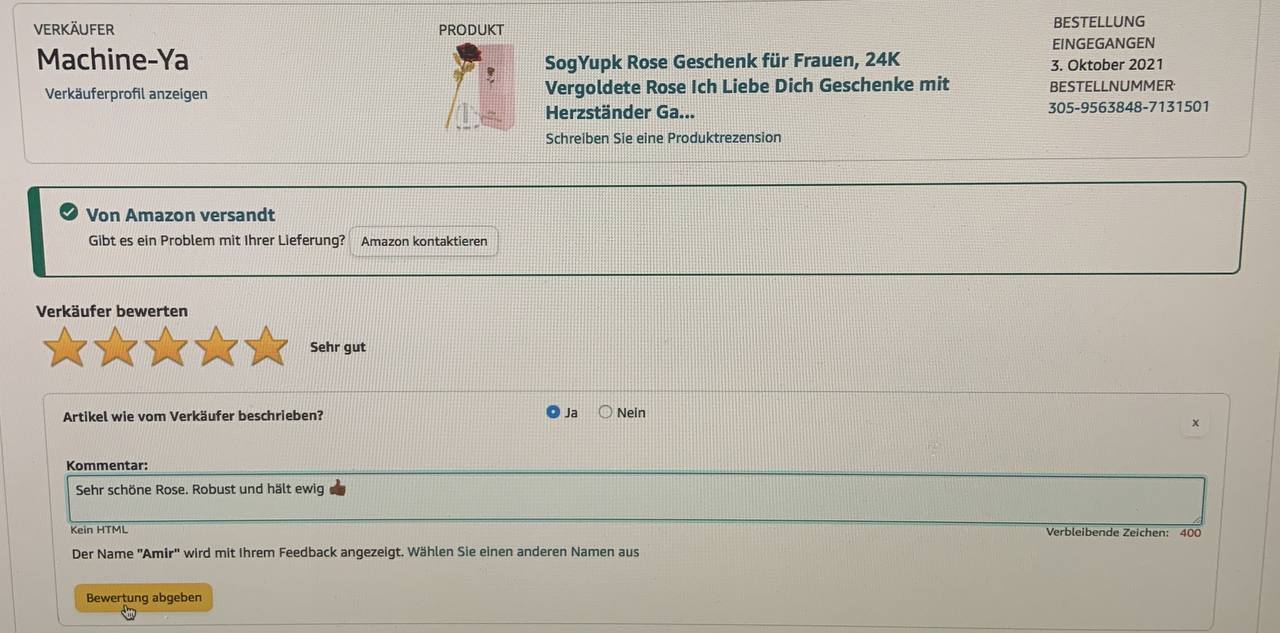Choose Nein for item as described
Viewport: 1280px width, 633px height.
click(605, 412)
